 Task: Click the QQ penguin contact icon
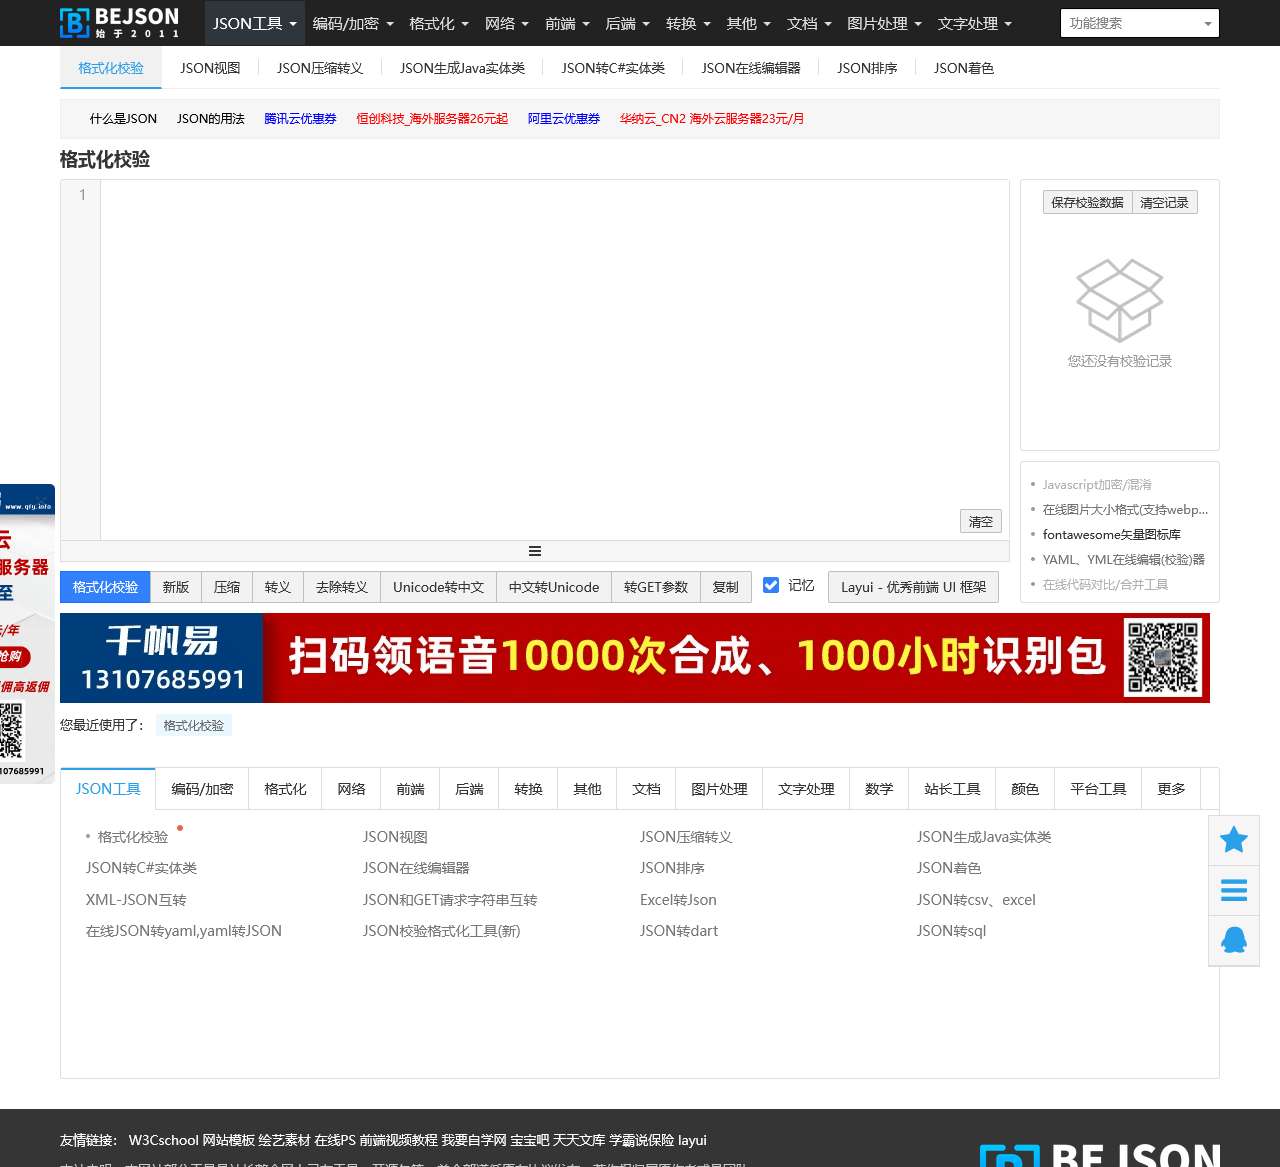coord(1233,940)
